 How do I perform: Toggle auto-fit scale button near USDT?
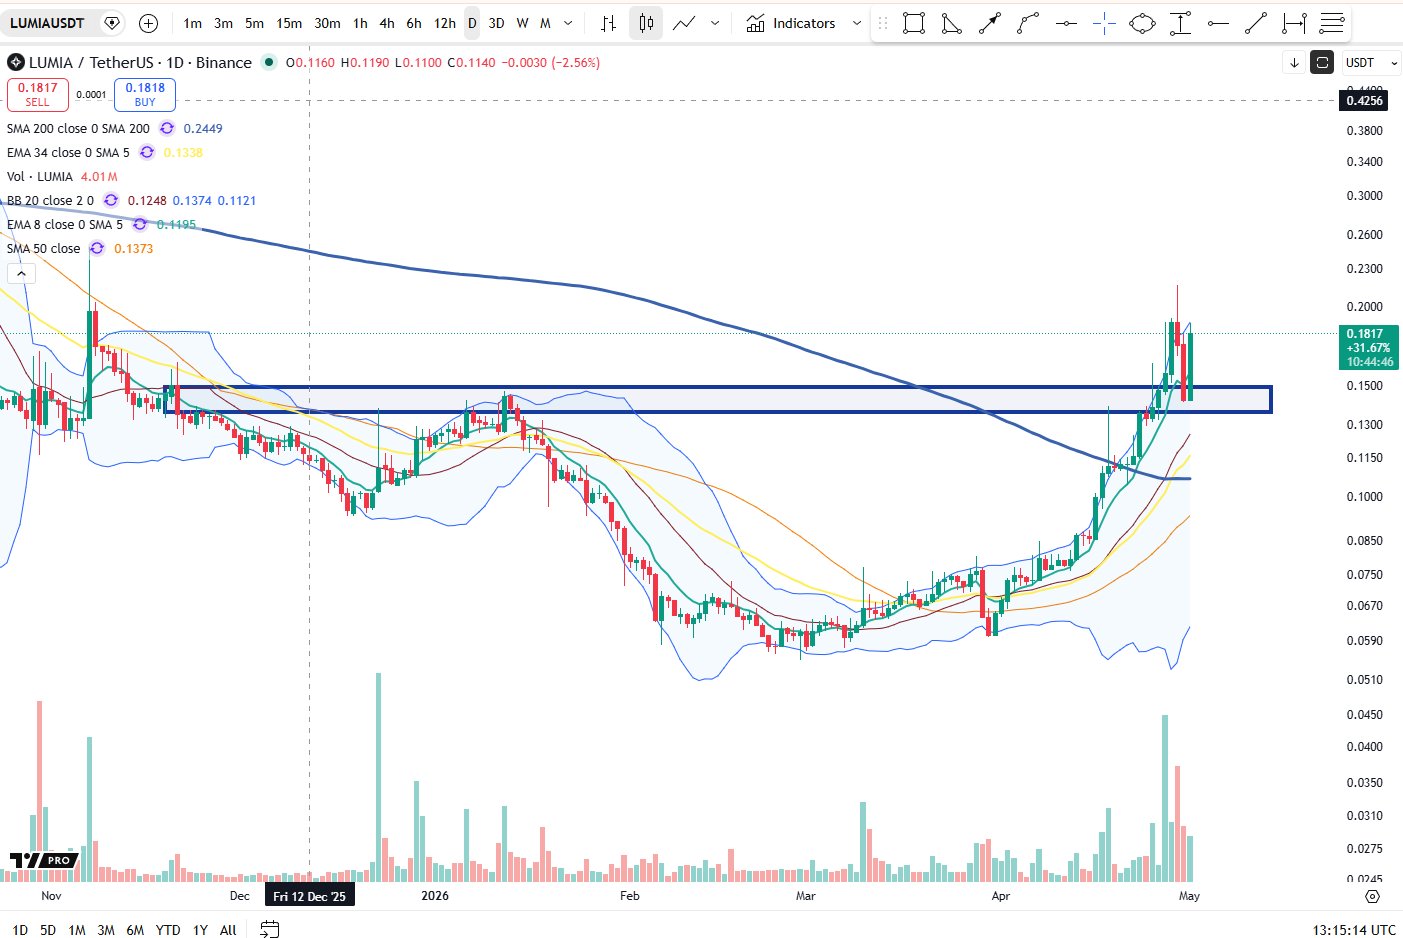[x=1322, y=62]
